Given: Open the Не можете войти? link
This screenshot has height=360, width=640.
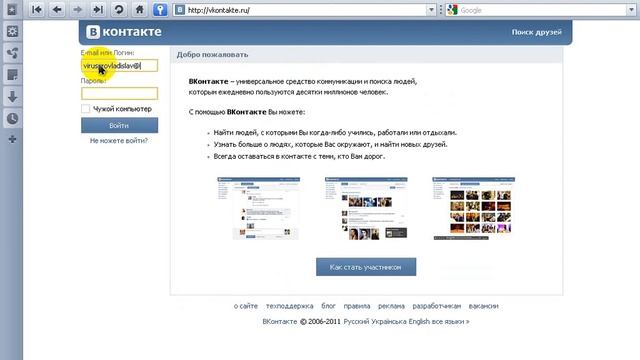Looking at the screenshot, I should pos(119,140).
